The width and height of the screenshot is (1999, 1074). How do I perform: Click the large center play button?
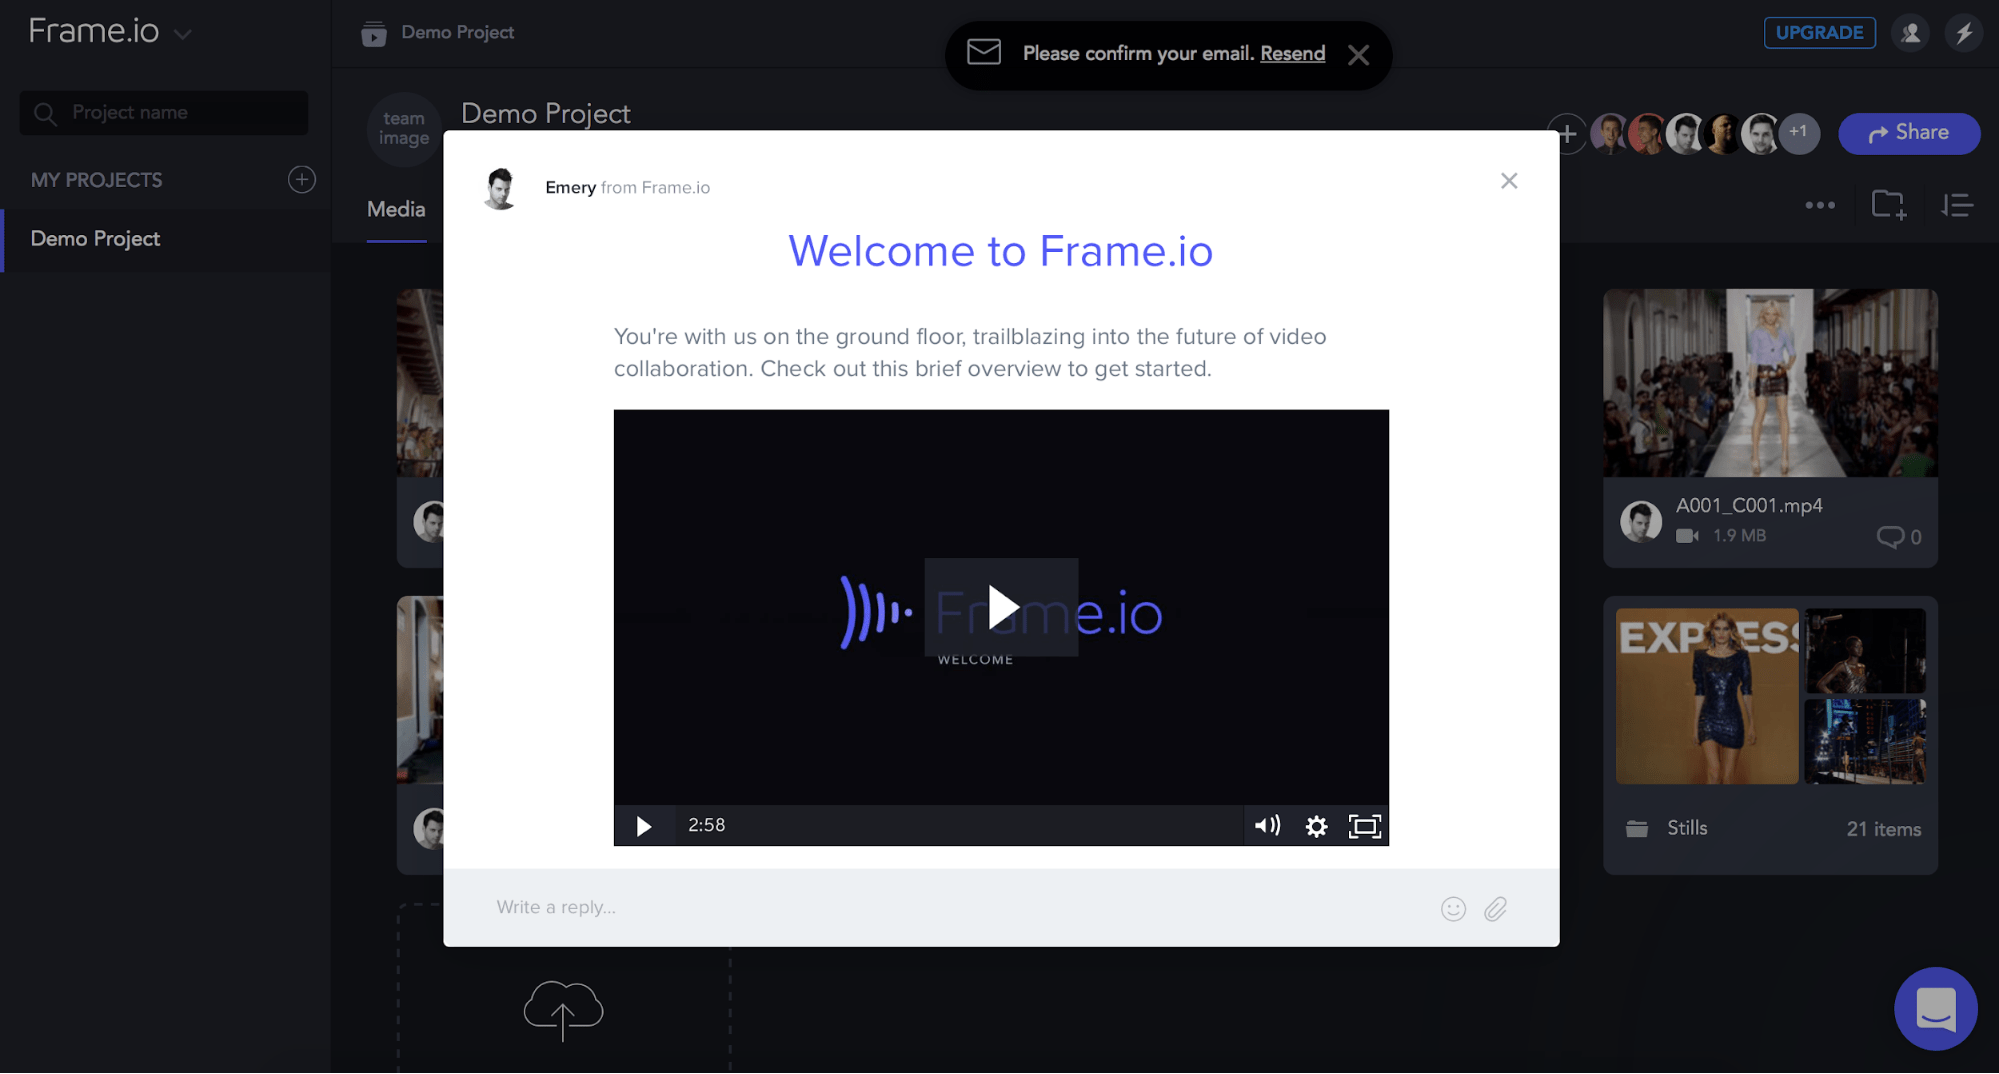point(1001,607)
